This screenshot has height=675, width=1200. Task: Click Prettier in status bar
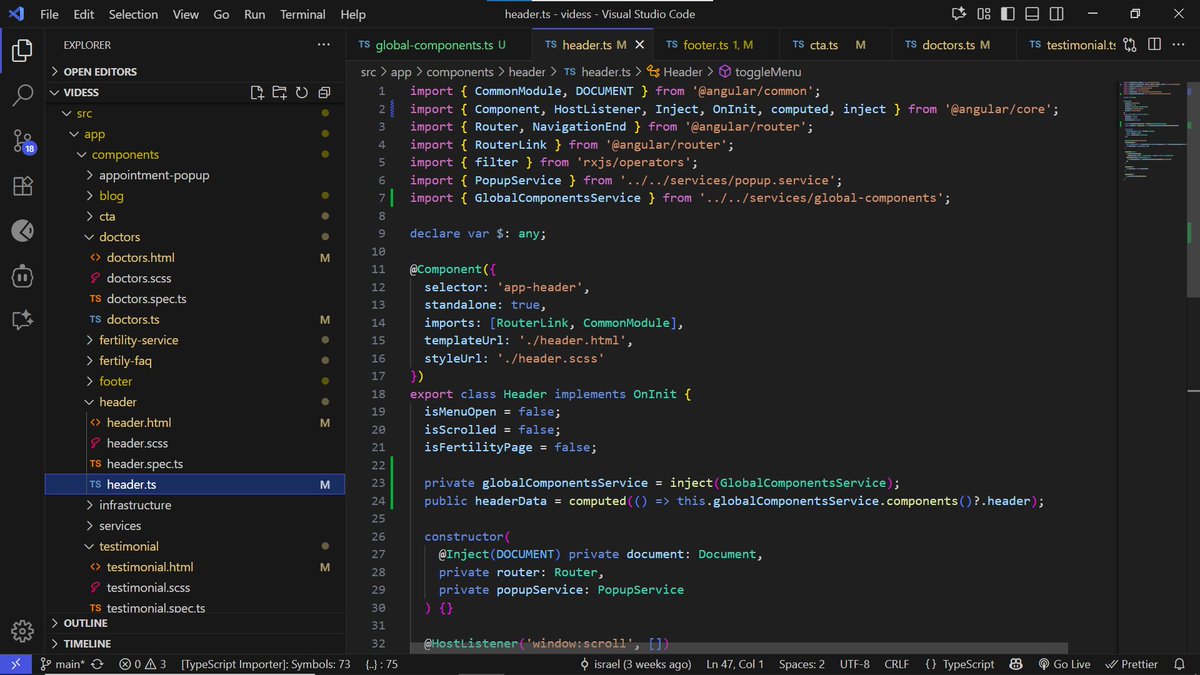coord(1130,664)
